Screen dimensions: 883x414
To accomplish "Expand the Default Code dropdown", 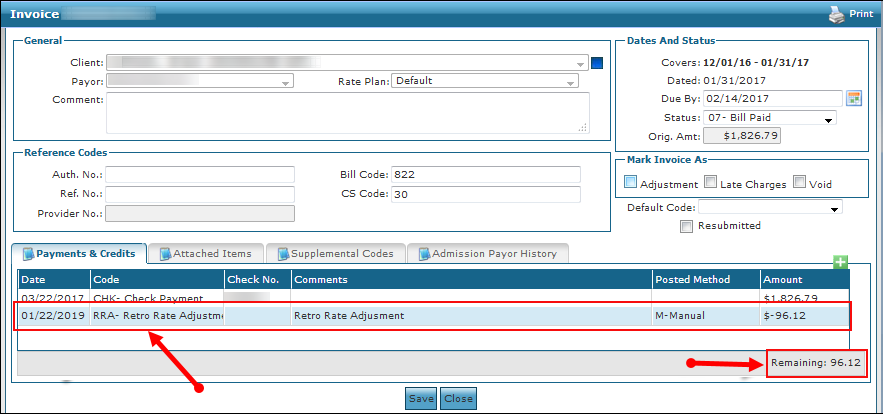I will tap(770, 207).
